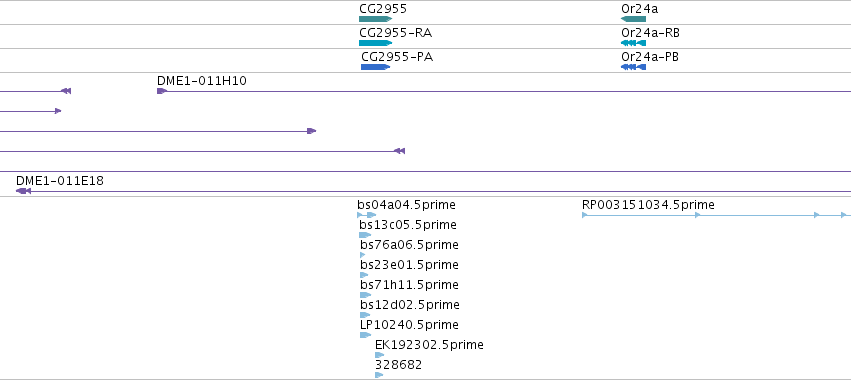Select the 328682 feature glyph
The width and height of the screenshot is (851, 380).
click(x=379, y=375)
